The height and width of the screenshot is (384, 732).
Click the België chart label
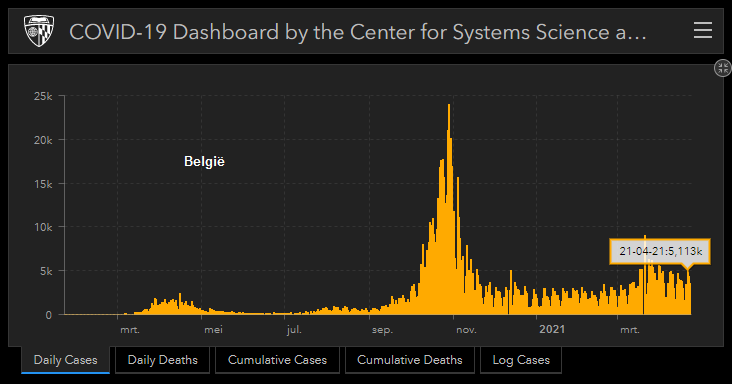point(204,161)
